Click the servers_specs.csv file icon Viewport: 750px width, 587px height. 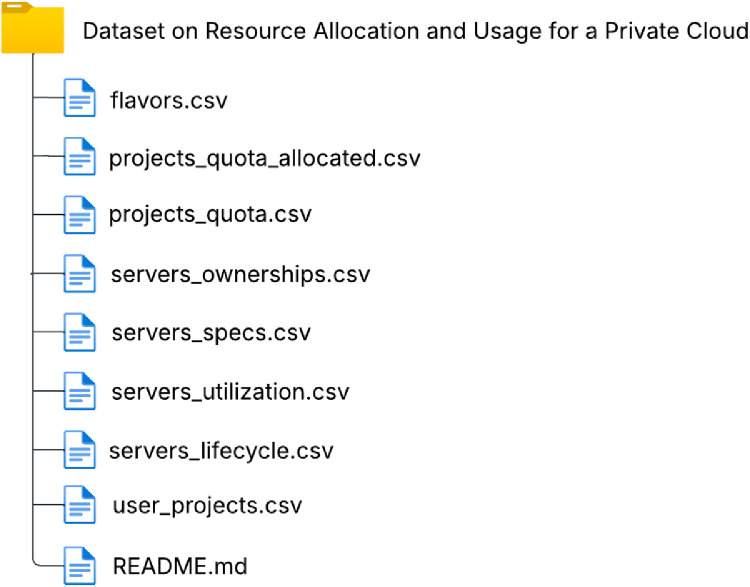(x=79, y=332)
